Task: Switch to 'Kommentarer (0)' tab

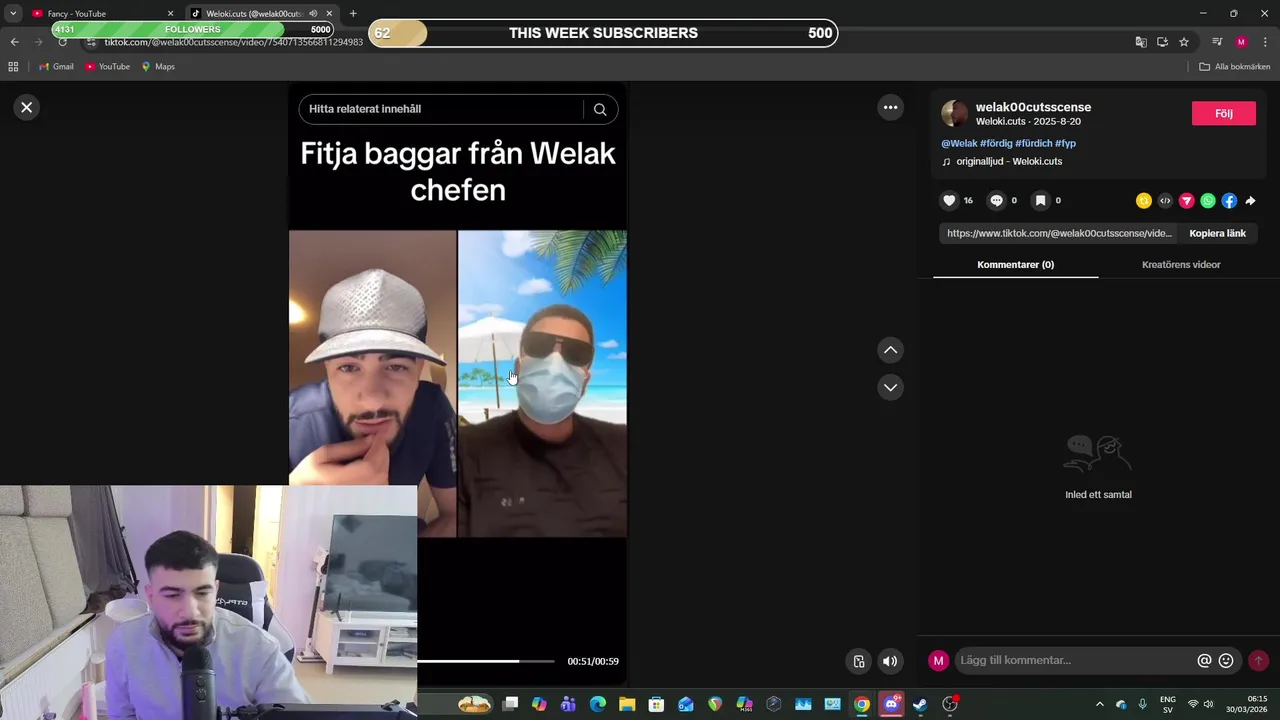Action: pos(1015,265)
